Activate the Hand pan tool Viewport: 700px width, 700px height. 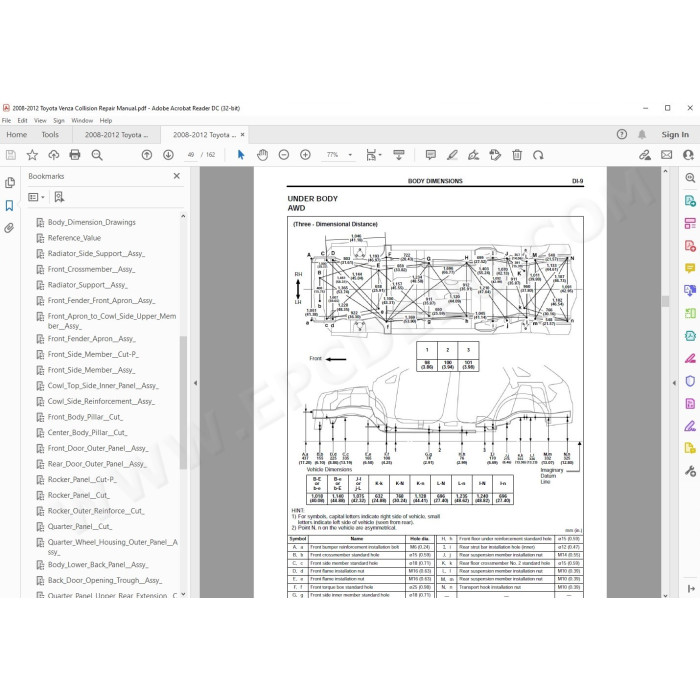tap(262, 155)
